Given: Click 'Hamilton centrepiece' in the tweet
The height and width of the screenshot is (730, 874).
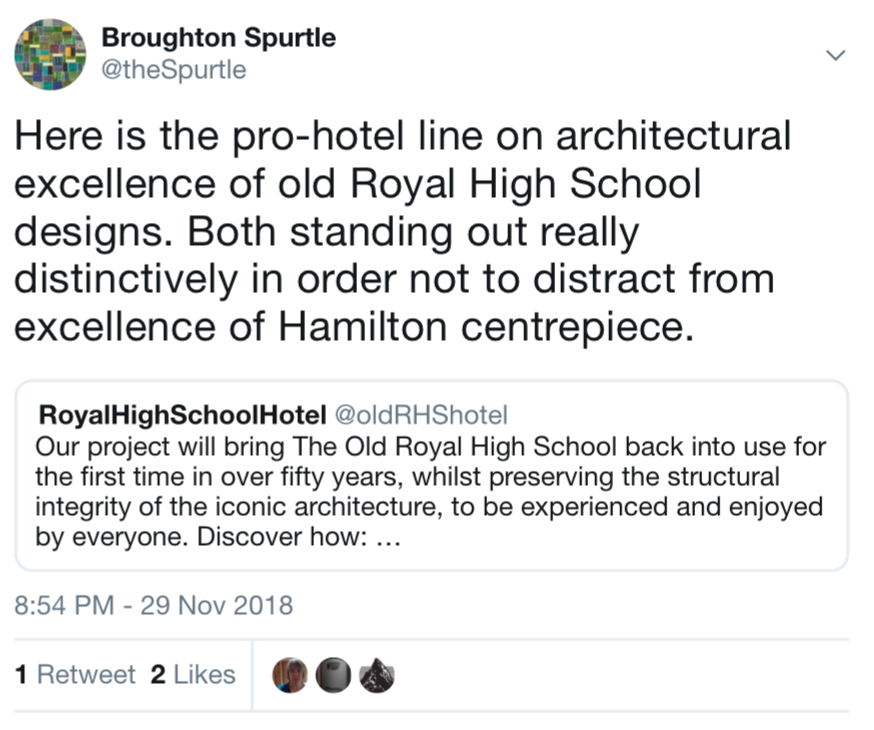Looking at the screenshot, I should pyautogui.click(x=486, y=327).
